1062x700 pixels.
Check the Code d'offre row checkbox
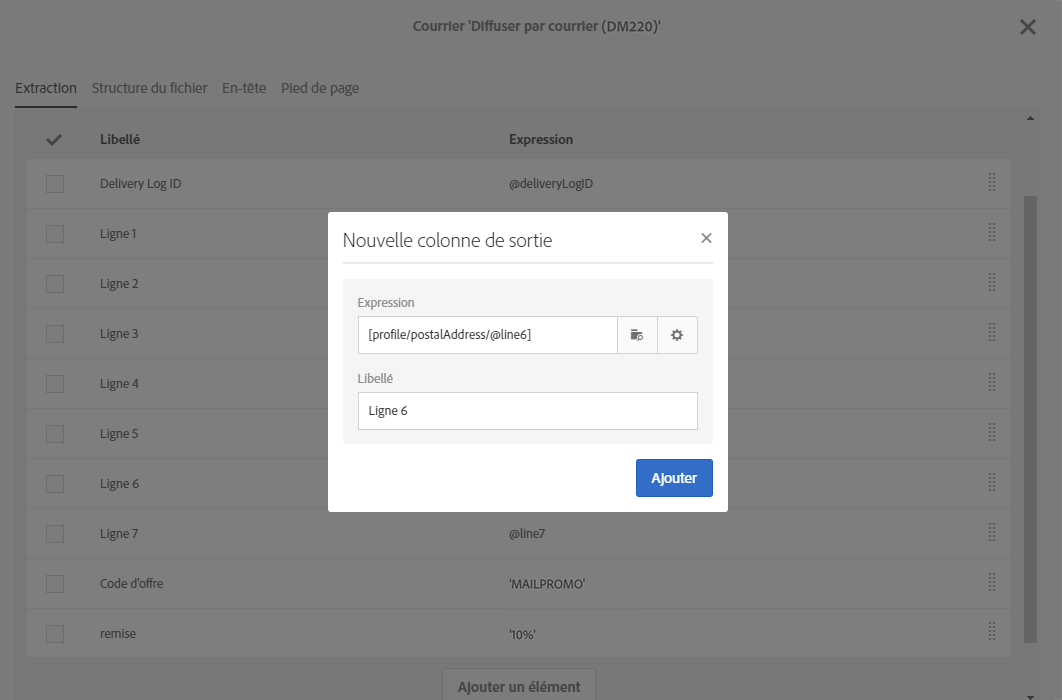[x=55, y=584]
